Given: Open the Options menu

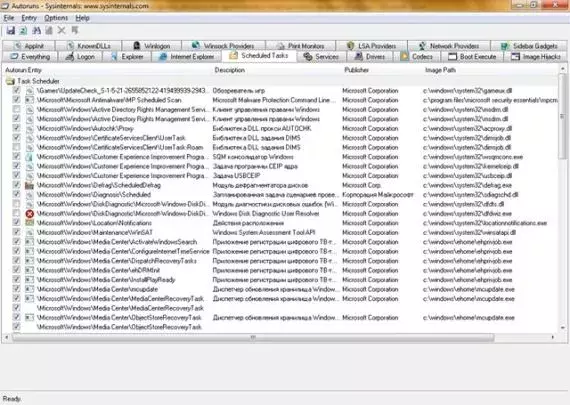Looking at the screenshot, I should [x=56, y=18].
